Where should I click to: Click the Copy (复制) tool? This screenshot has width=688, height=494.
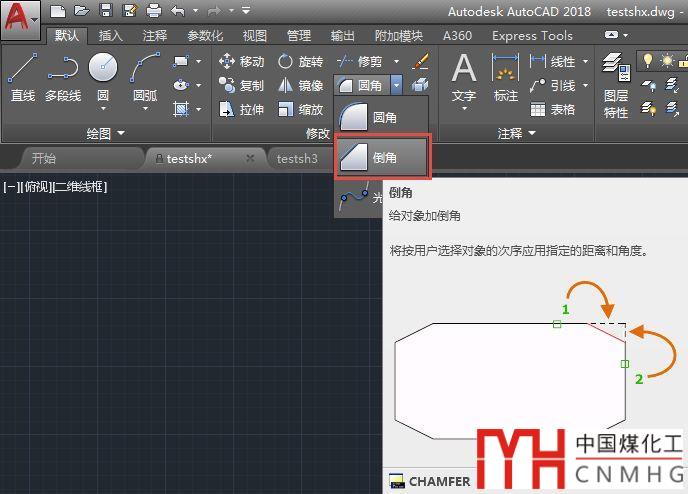coord(241,85)
